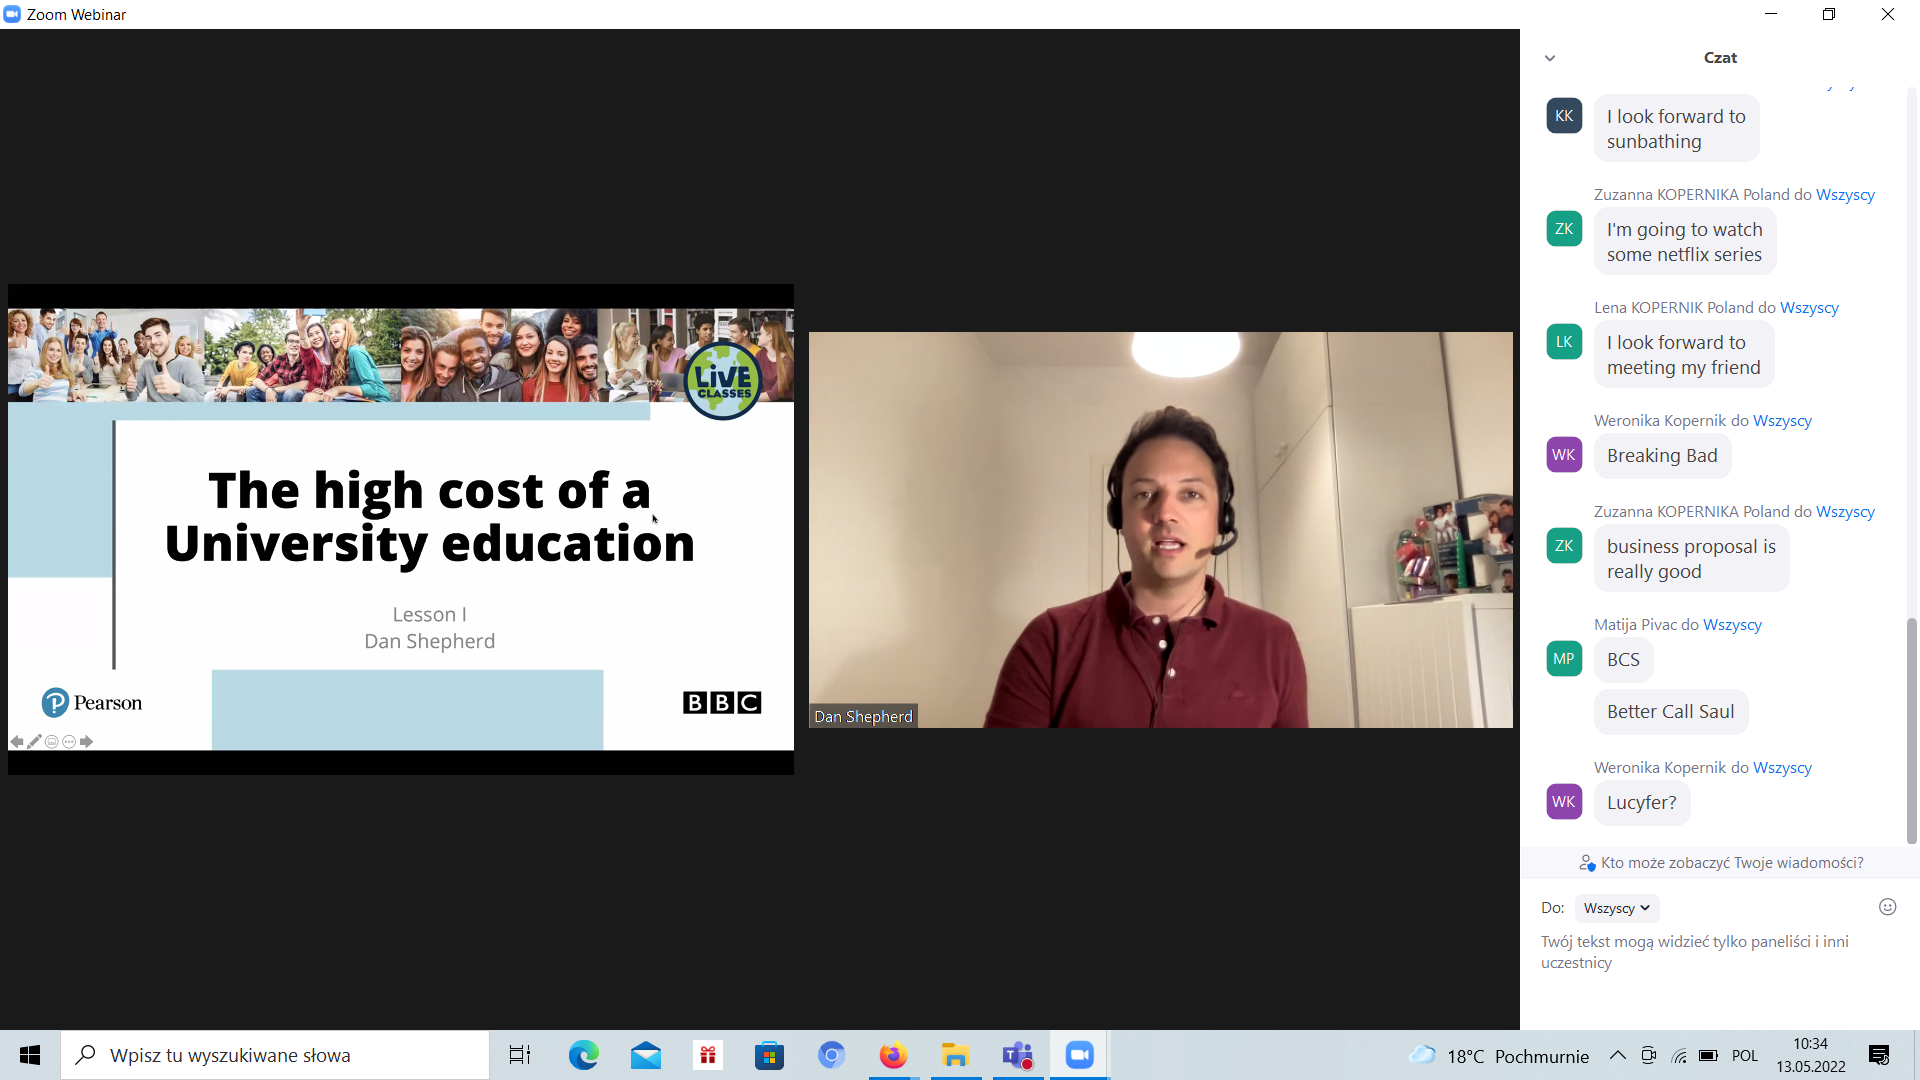This screenshot has width=1920, height=1080.
Task: Click the battery status tray icon
Action: pos(1708,1055)
